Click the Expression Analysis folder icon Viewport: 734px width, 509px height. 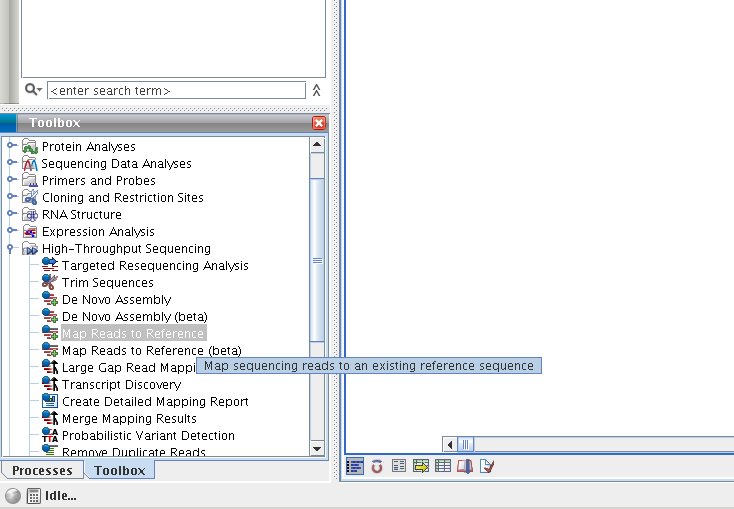[30, 231]
